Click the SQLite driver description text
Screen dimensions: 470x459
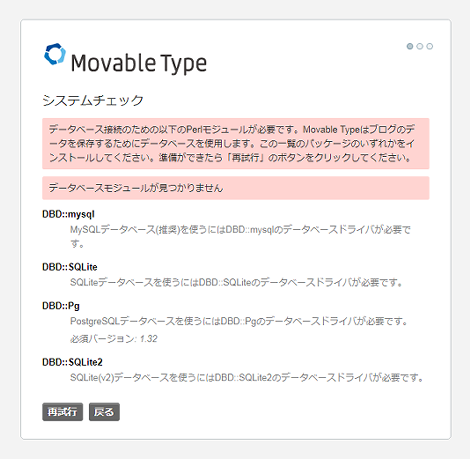pyautogui.click(x=236, y=282)
